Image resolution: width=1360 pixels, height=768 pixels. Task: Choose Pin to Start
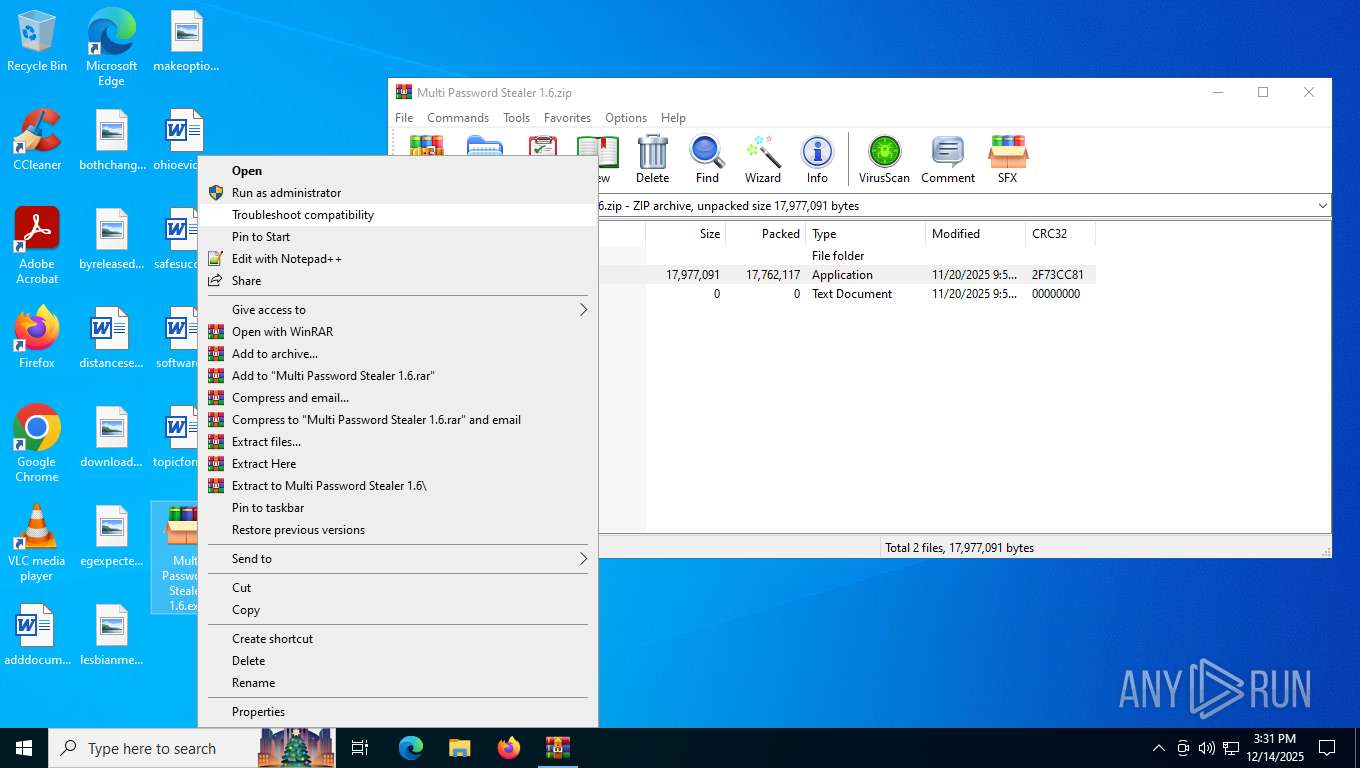point(398,237)
